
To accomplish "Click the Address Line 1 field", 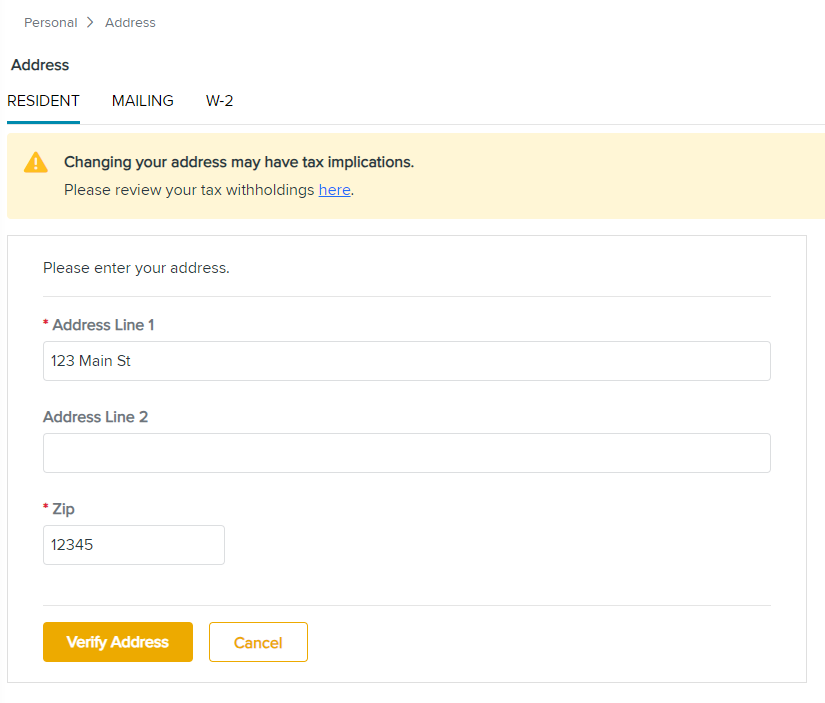I will pos(406,361).
